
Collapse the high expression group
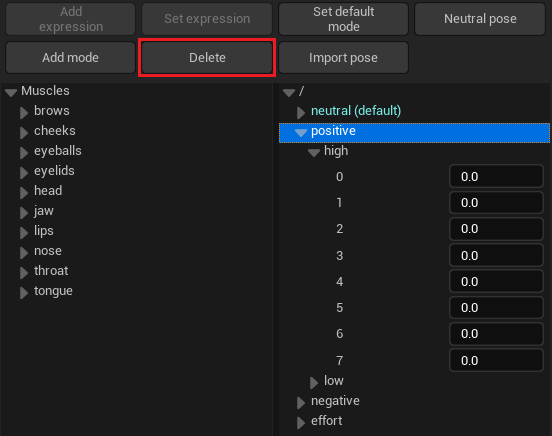pyautogui.click(x=314, y=153)
